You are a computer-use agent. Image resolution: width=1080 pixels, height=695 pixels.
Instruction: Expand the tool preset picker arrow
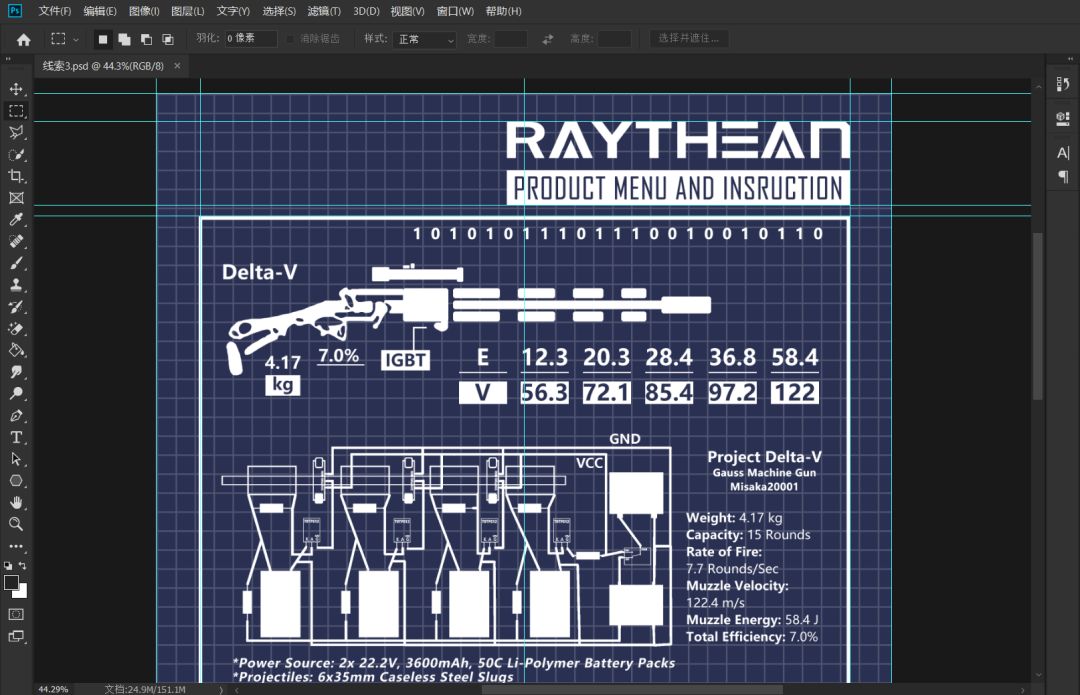pos(76,40)
